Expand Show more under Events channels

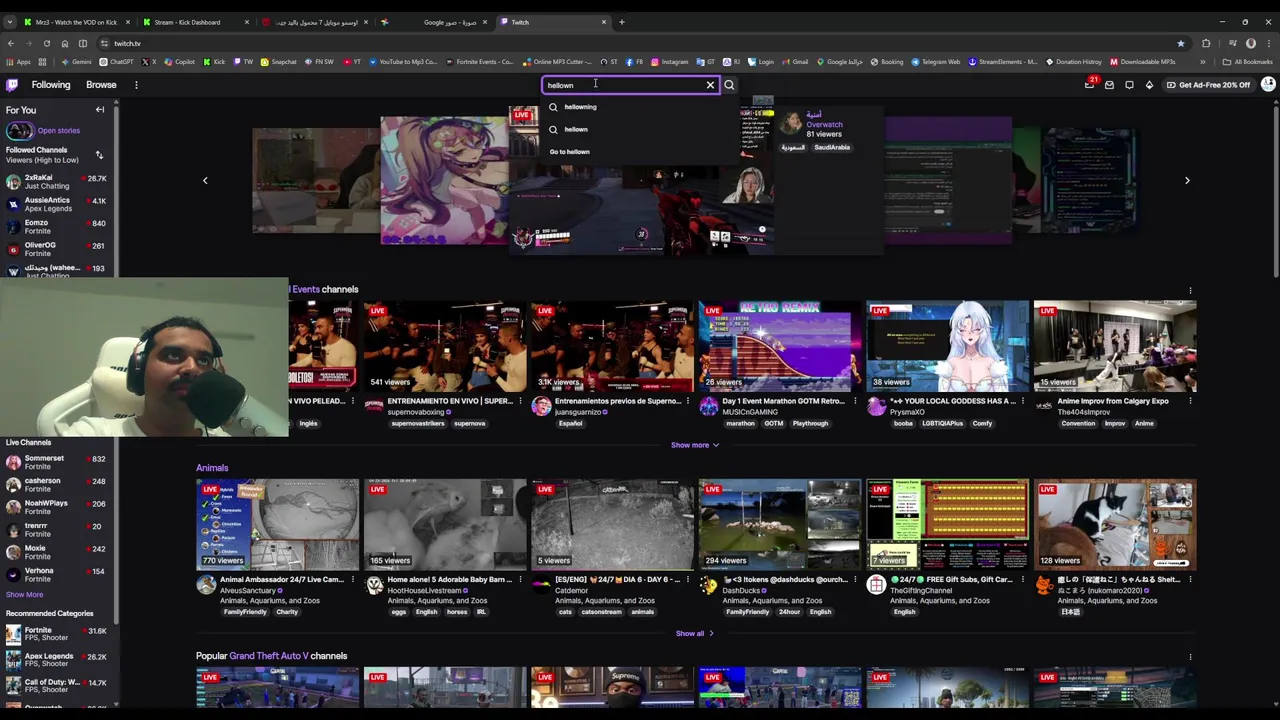point(695,445)
